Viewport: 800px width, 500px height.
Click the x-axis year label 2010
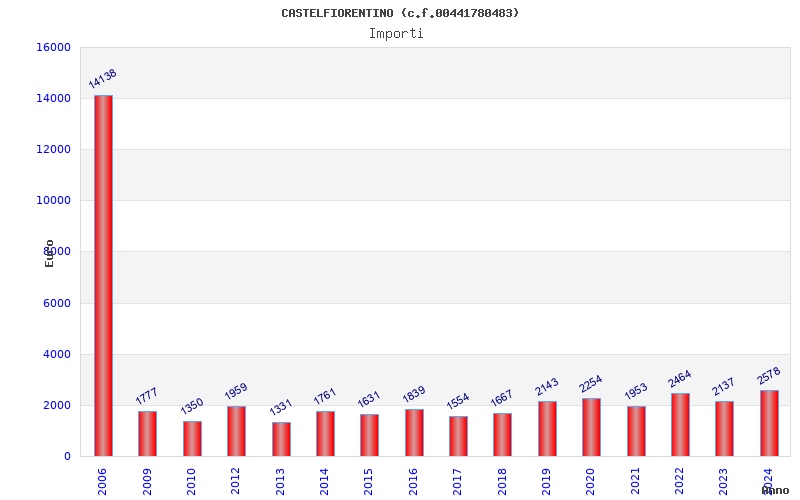[x=191, y=481]
